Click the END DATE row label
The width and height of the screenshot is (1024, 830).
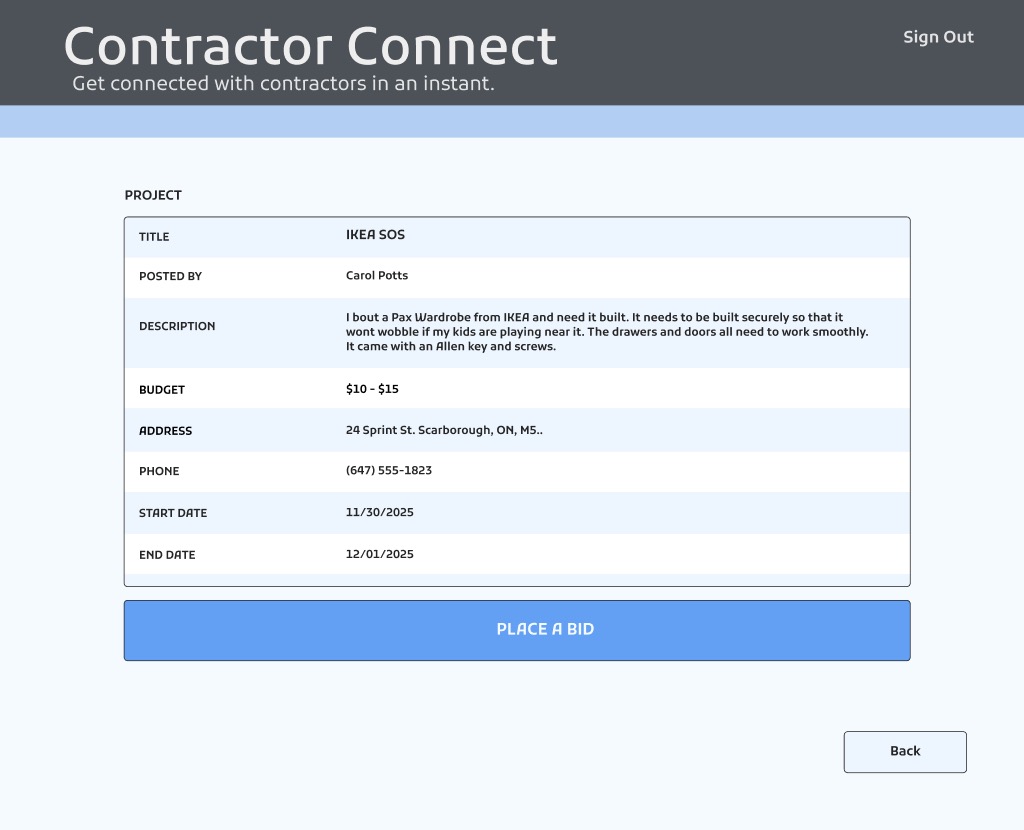click(x=167, y=555)
